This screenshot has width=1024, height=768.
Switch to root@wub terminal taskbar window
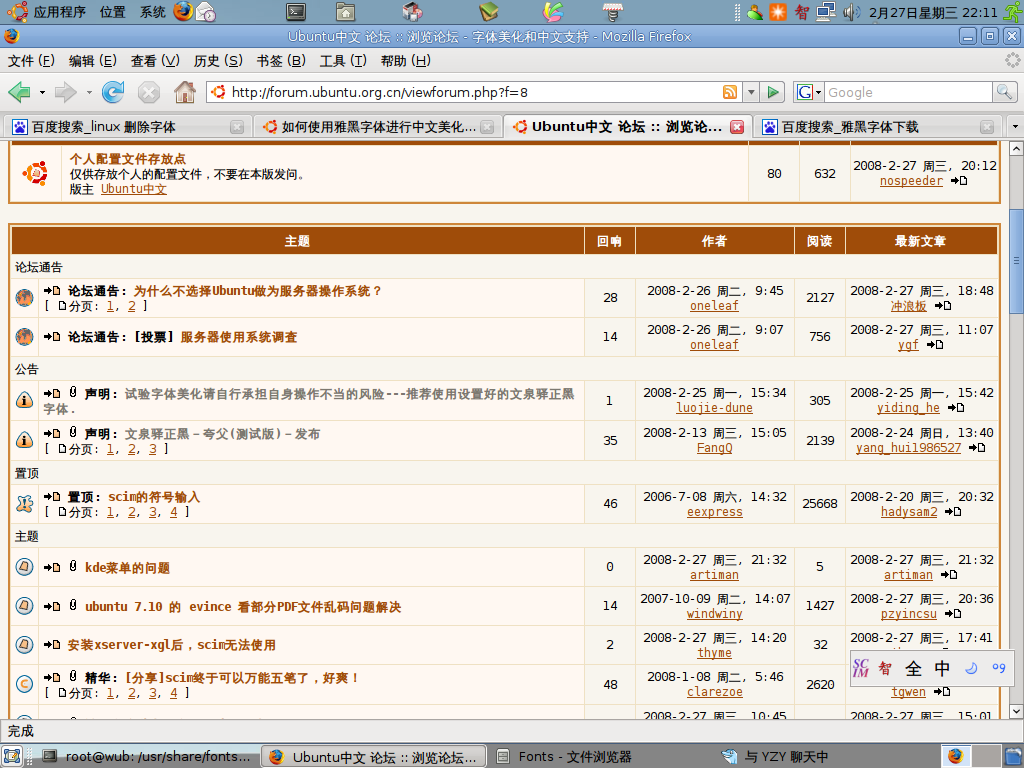click(x=147, y=756)
